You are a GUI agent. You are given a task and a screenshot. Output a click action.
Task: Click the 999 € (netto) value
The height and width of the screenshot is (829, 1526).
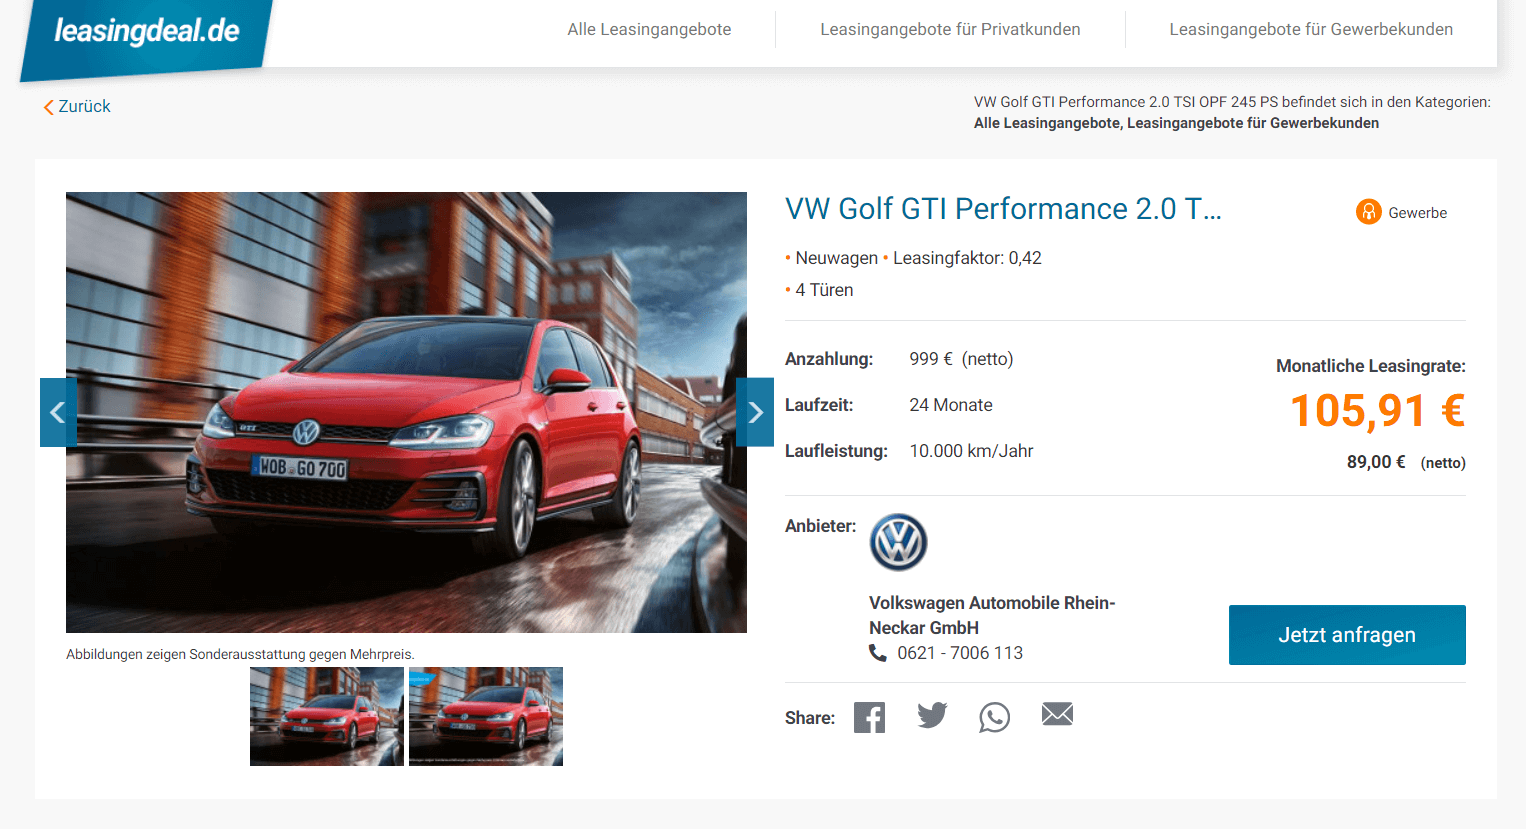tap(961, 359)
